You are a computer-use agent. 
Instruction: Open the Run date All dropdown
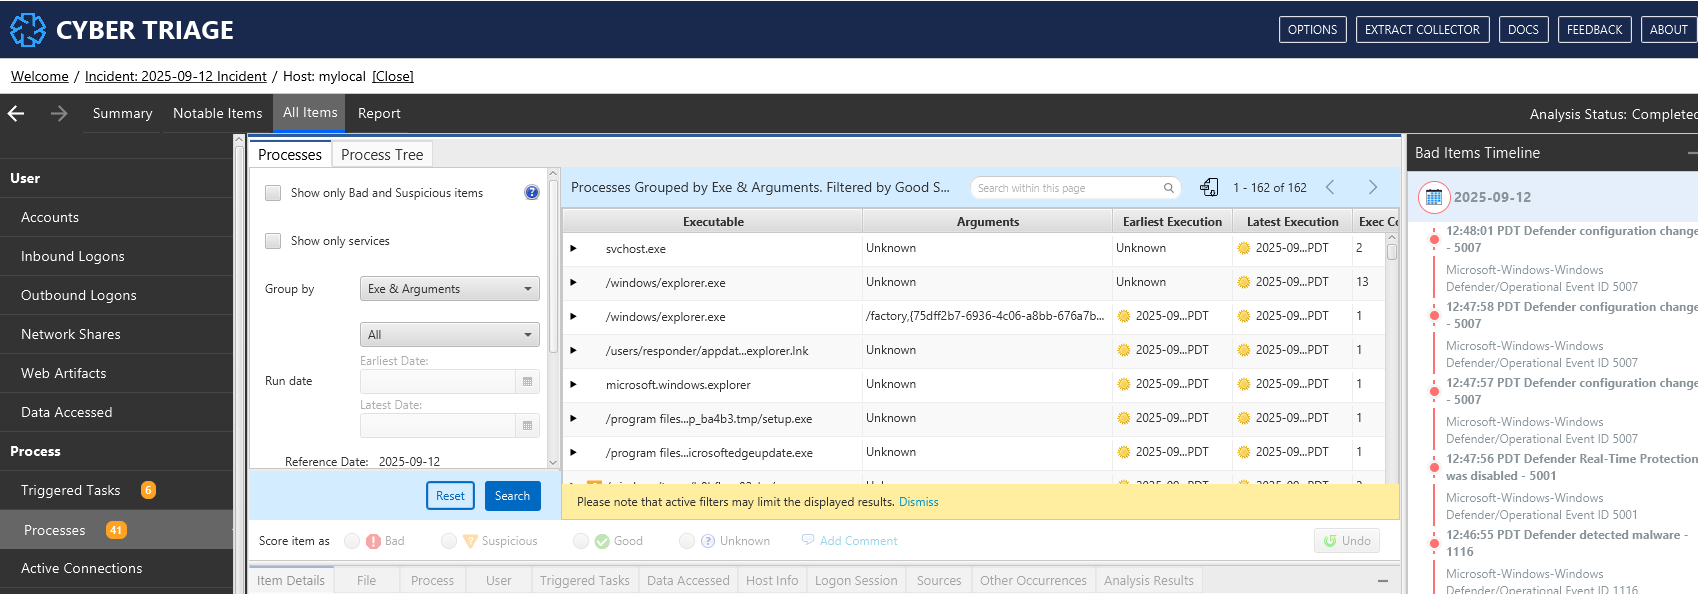click(449, 335)
